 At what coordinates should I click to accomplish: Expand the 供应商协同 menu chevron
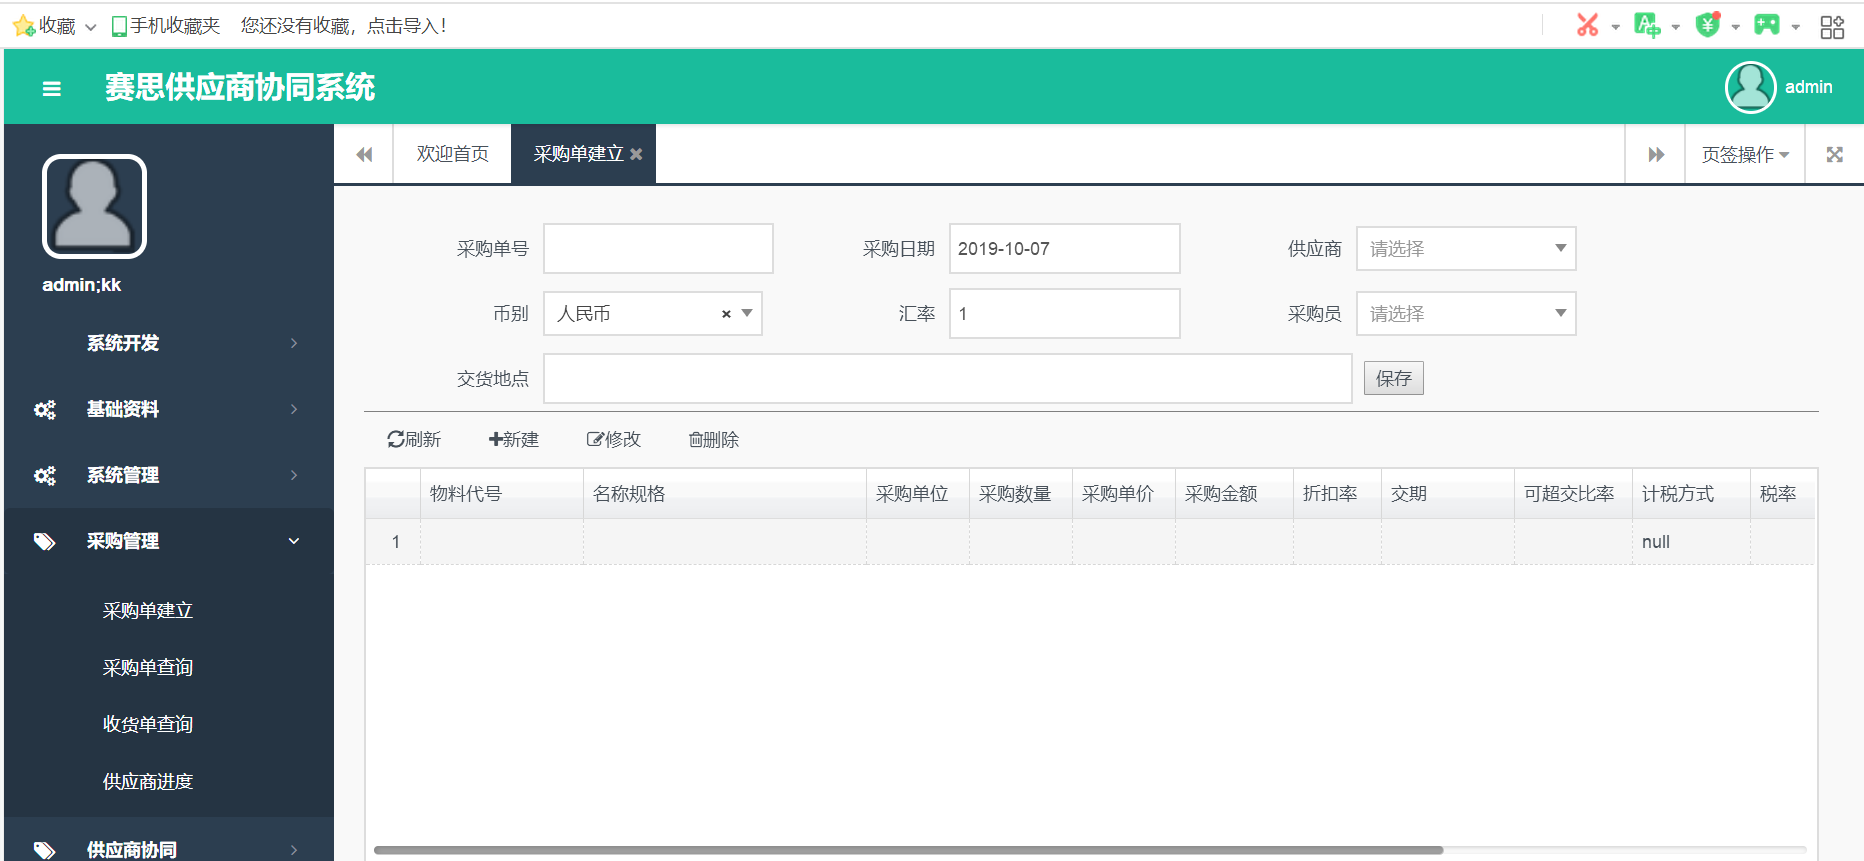pos(294,849)
